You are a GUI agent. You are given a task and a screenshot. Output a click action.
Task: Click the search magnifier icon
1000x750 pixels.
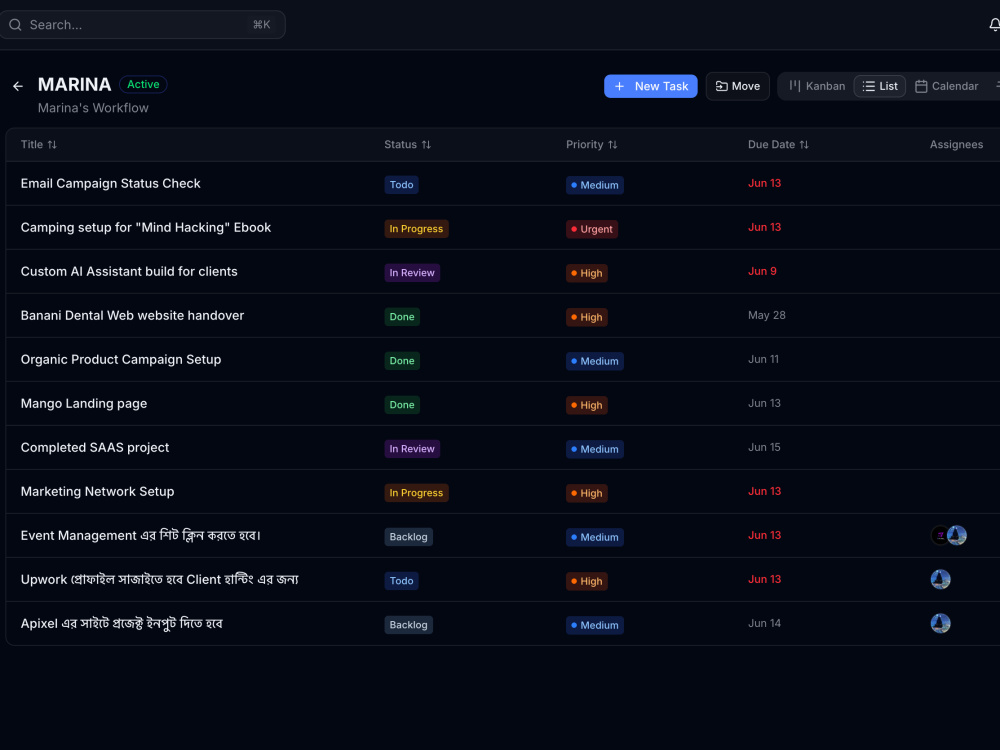15,25
